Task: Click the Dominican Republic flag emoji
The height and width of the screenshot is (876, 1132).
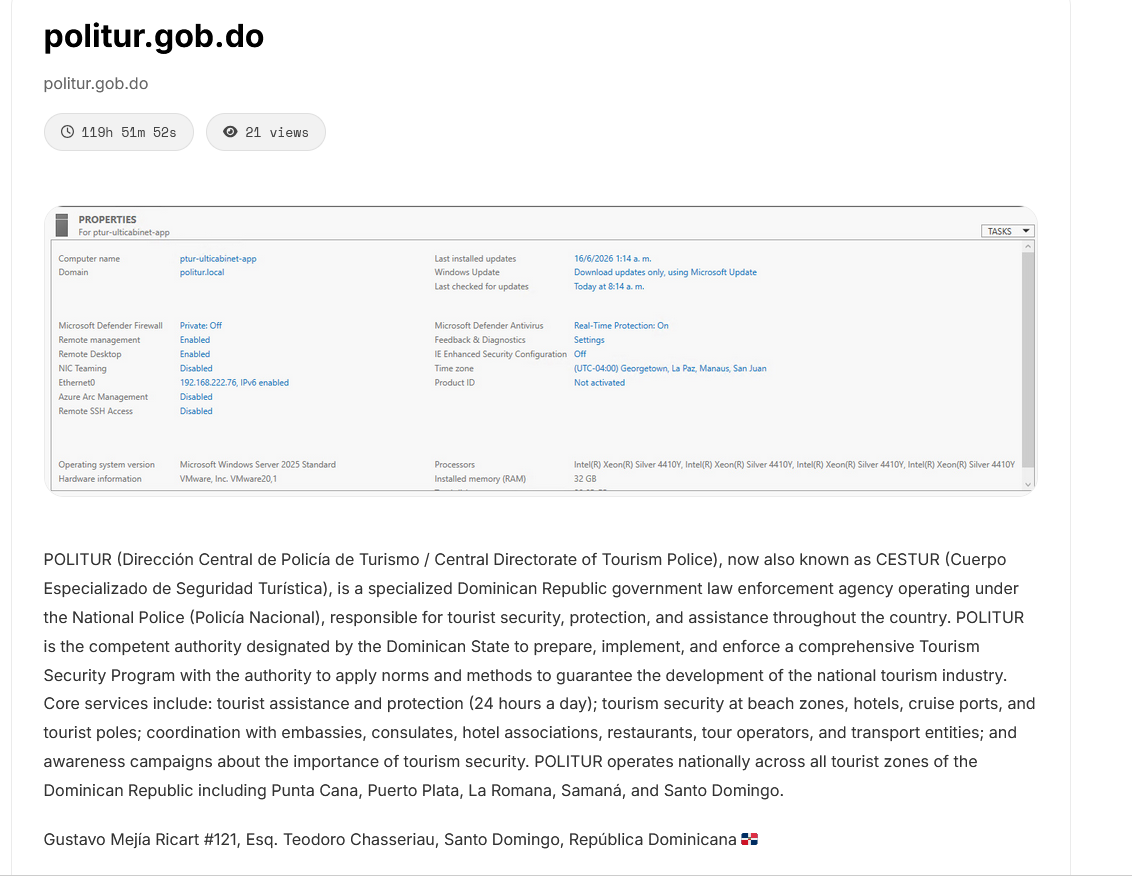Action: coord(749,839)
